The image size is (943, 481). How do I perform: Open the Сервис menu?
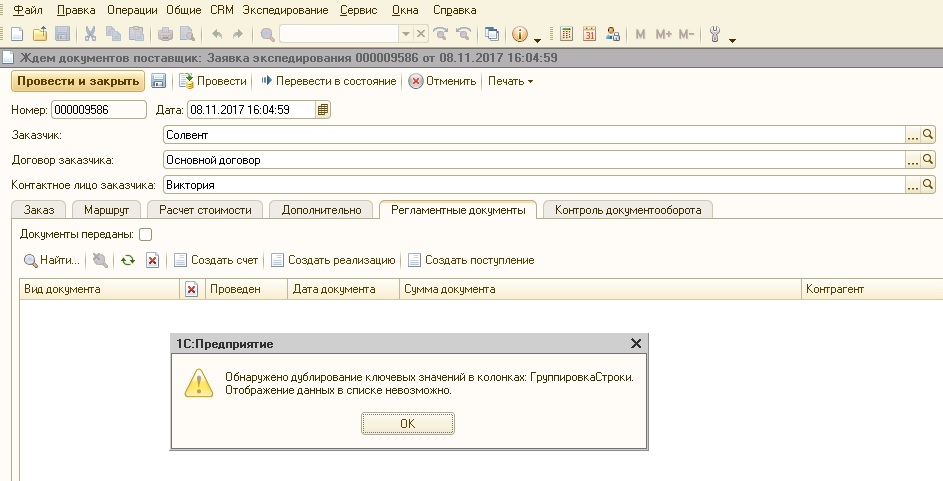(x=358, y=9)
